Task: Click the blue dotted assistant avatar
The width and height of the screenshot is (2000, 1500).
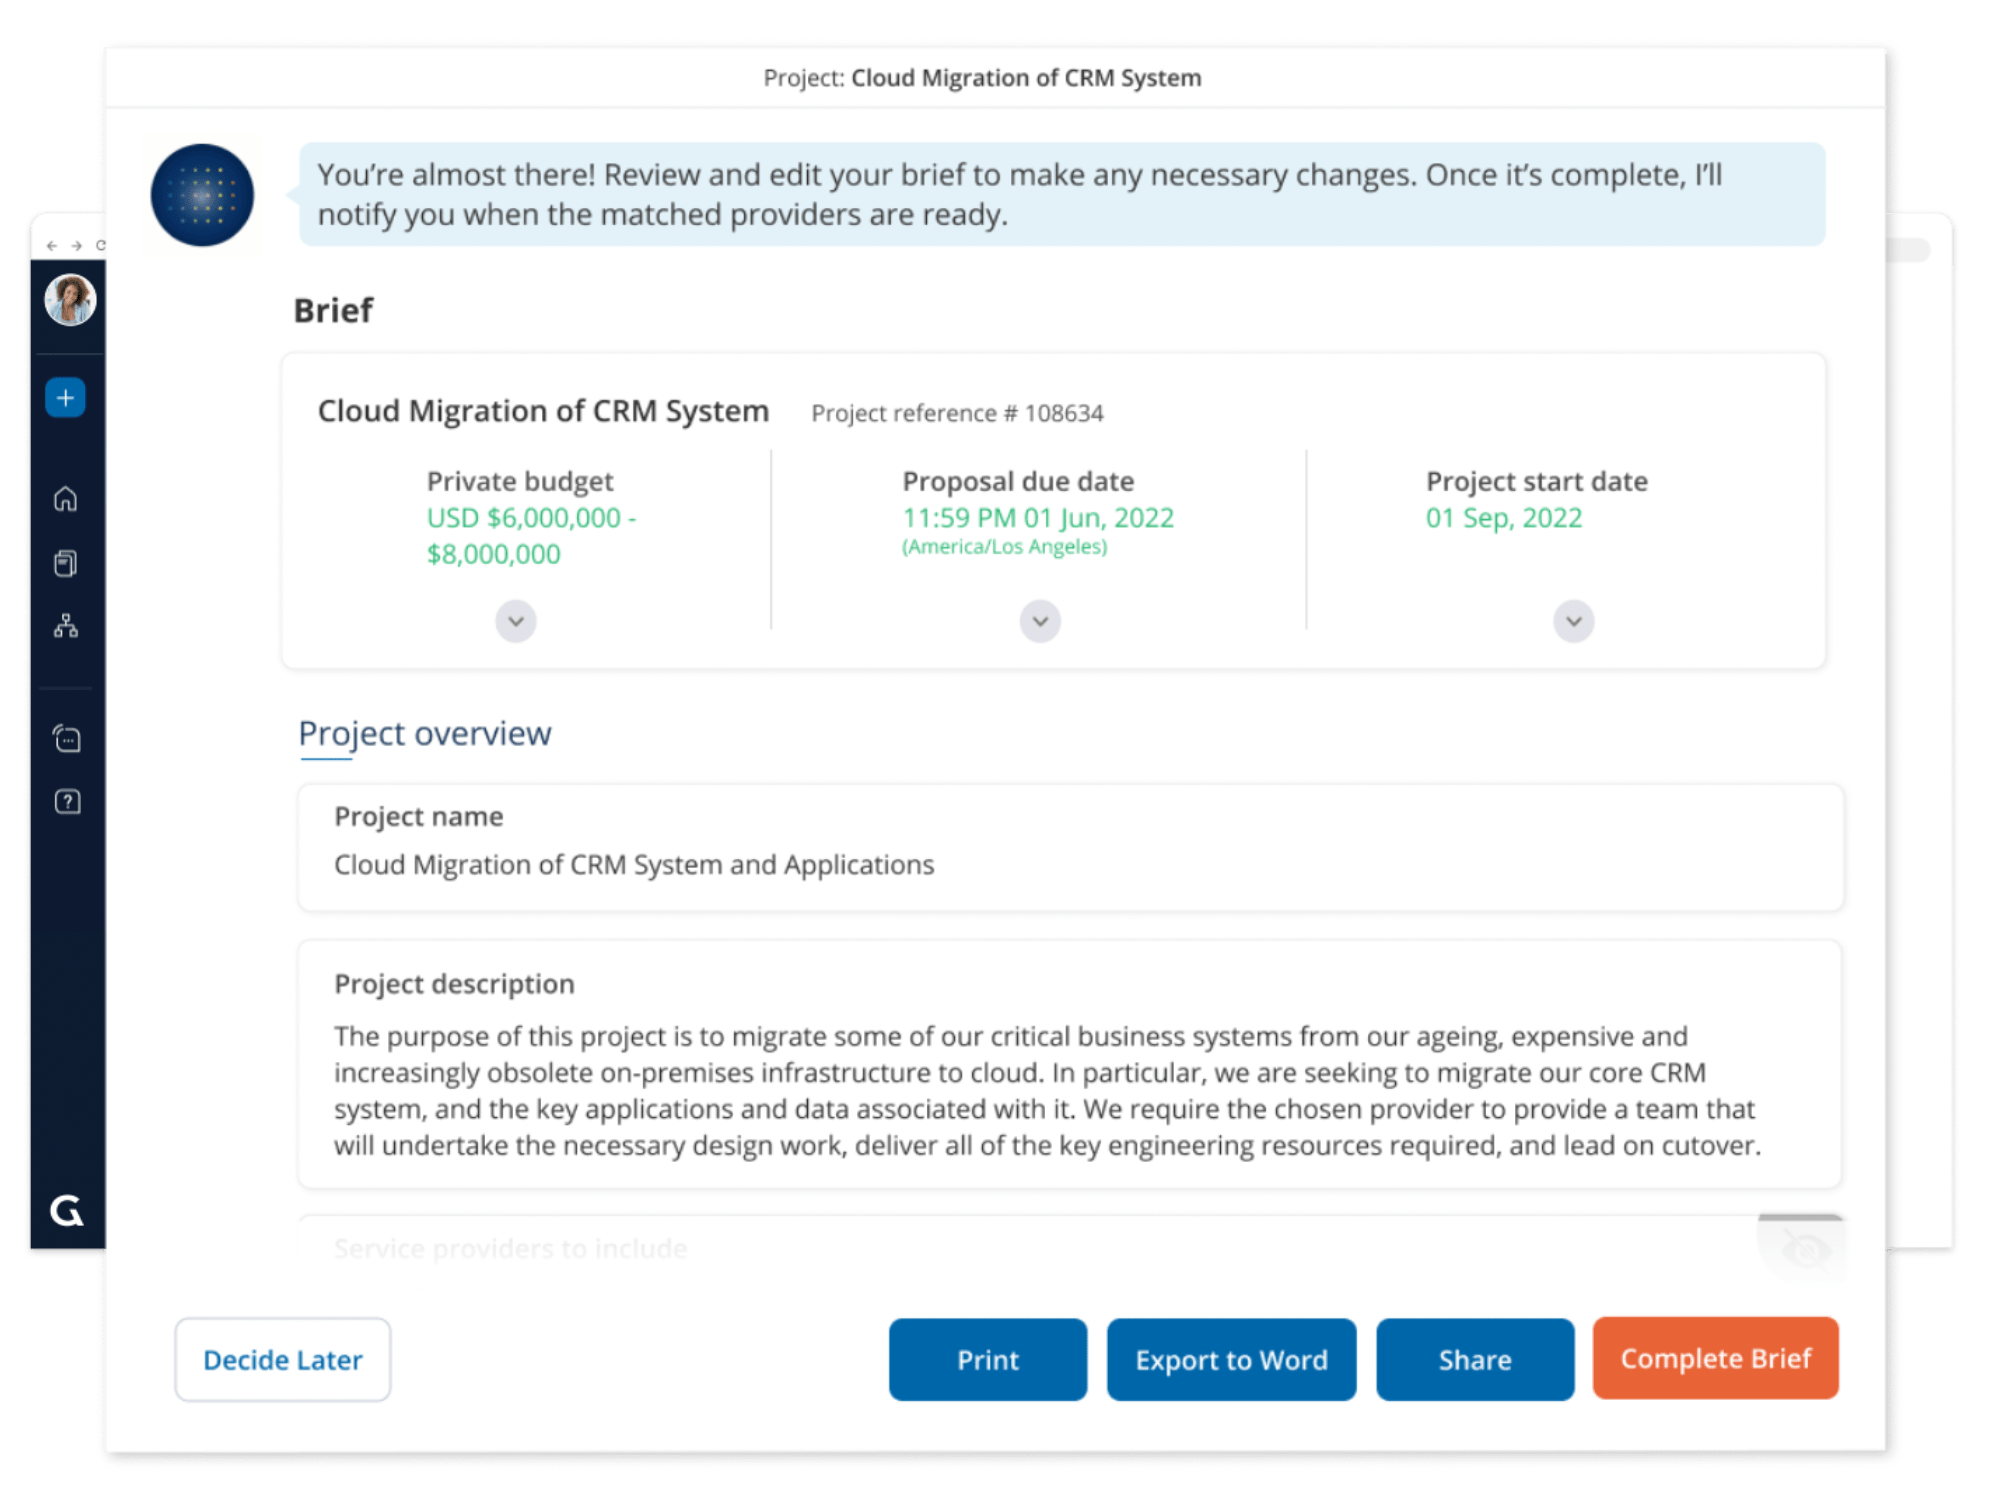Action: (202, 195)
